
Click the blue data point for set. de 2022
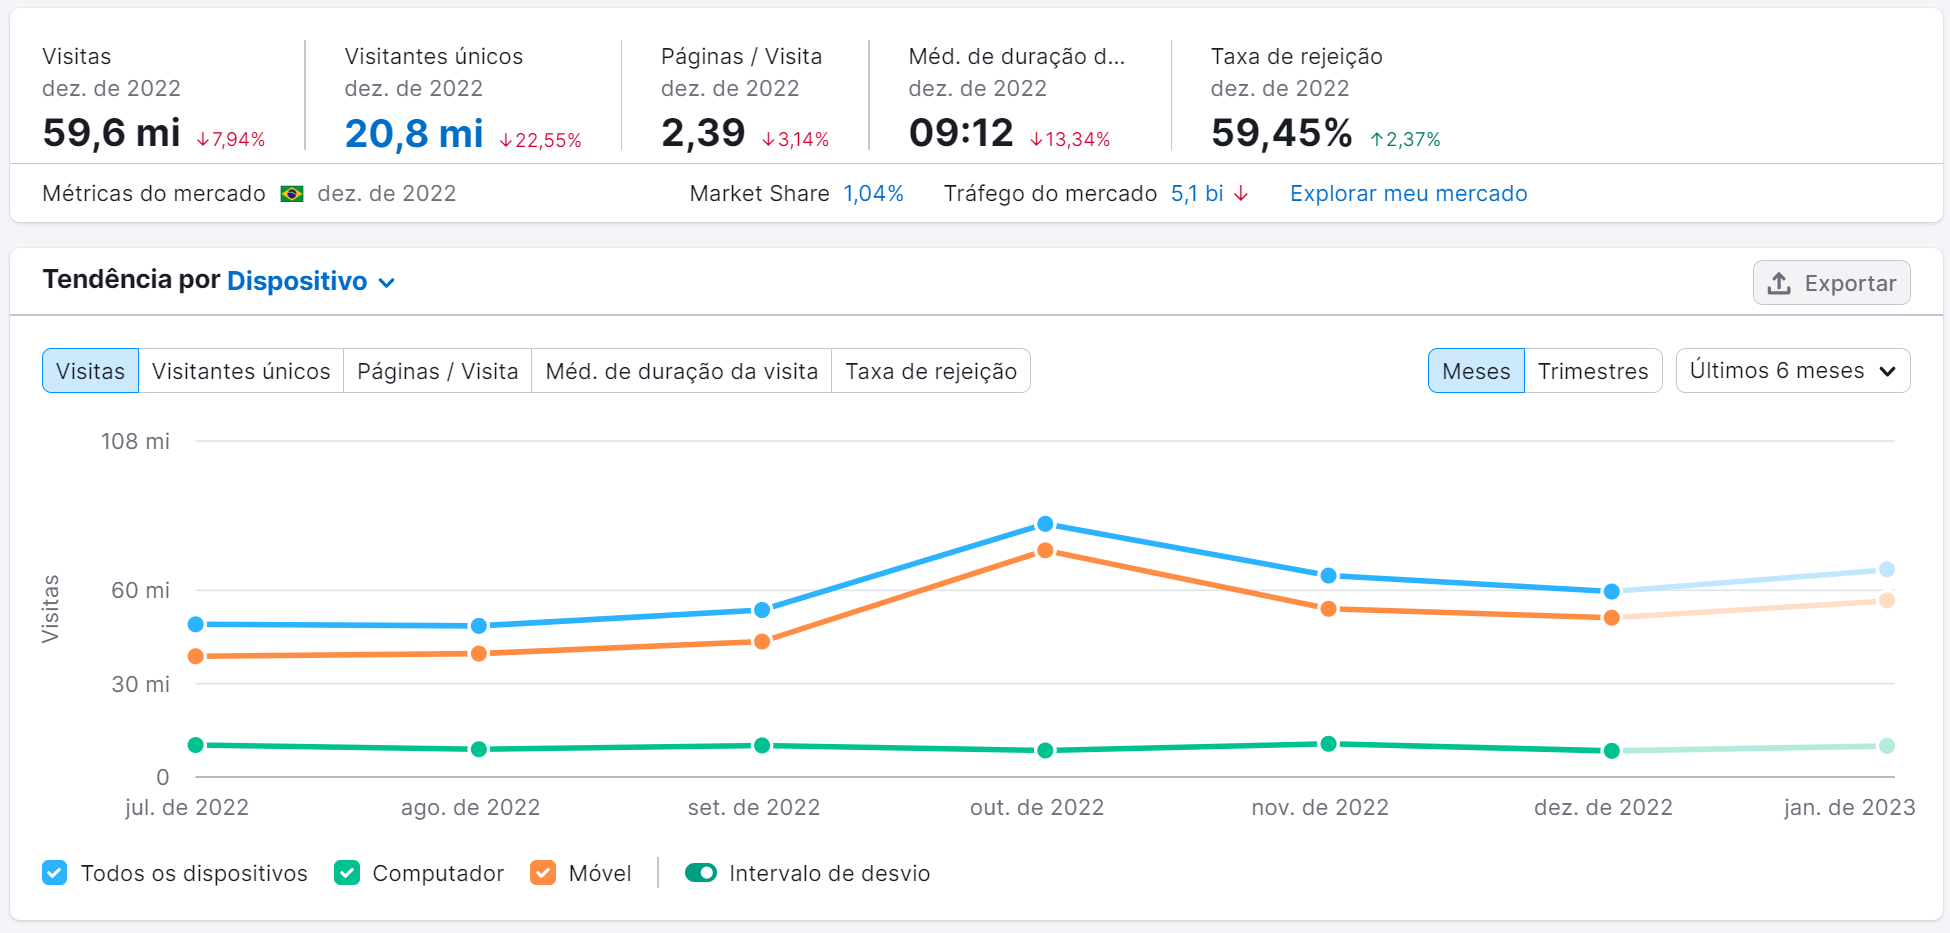point(762,610)
